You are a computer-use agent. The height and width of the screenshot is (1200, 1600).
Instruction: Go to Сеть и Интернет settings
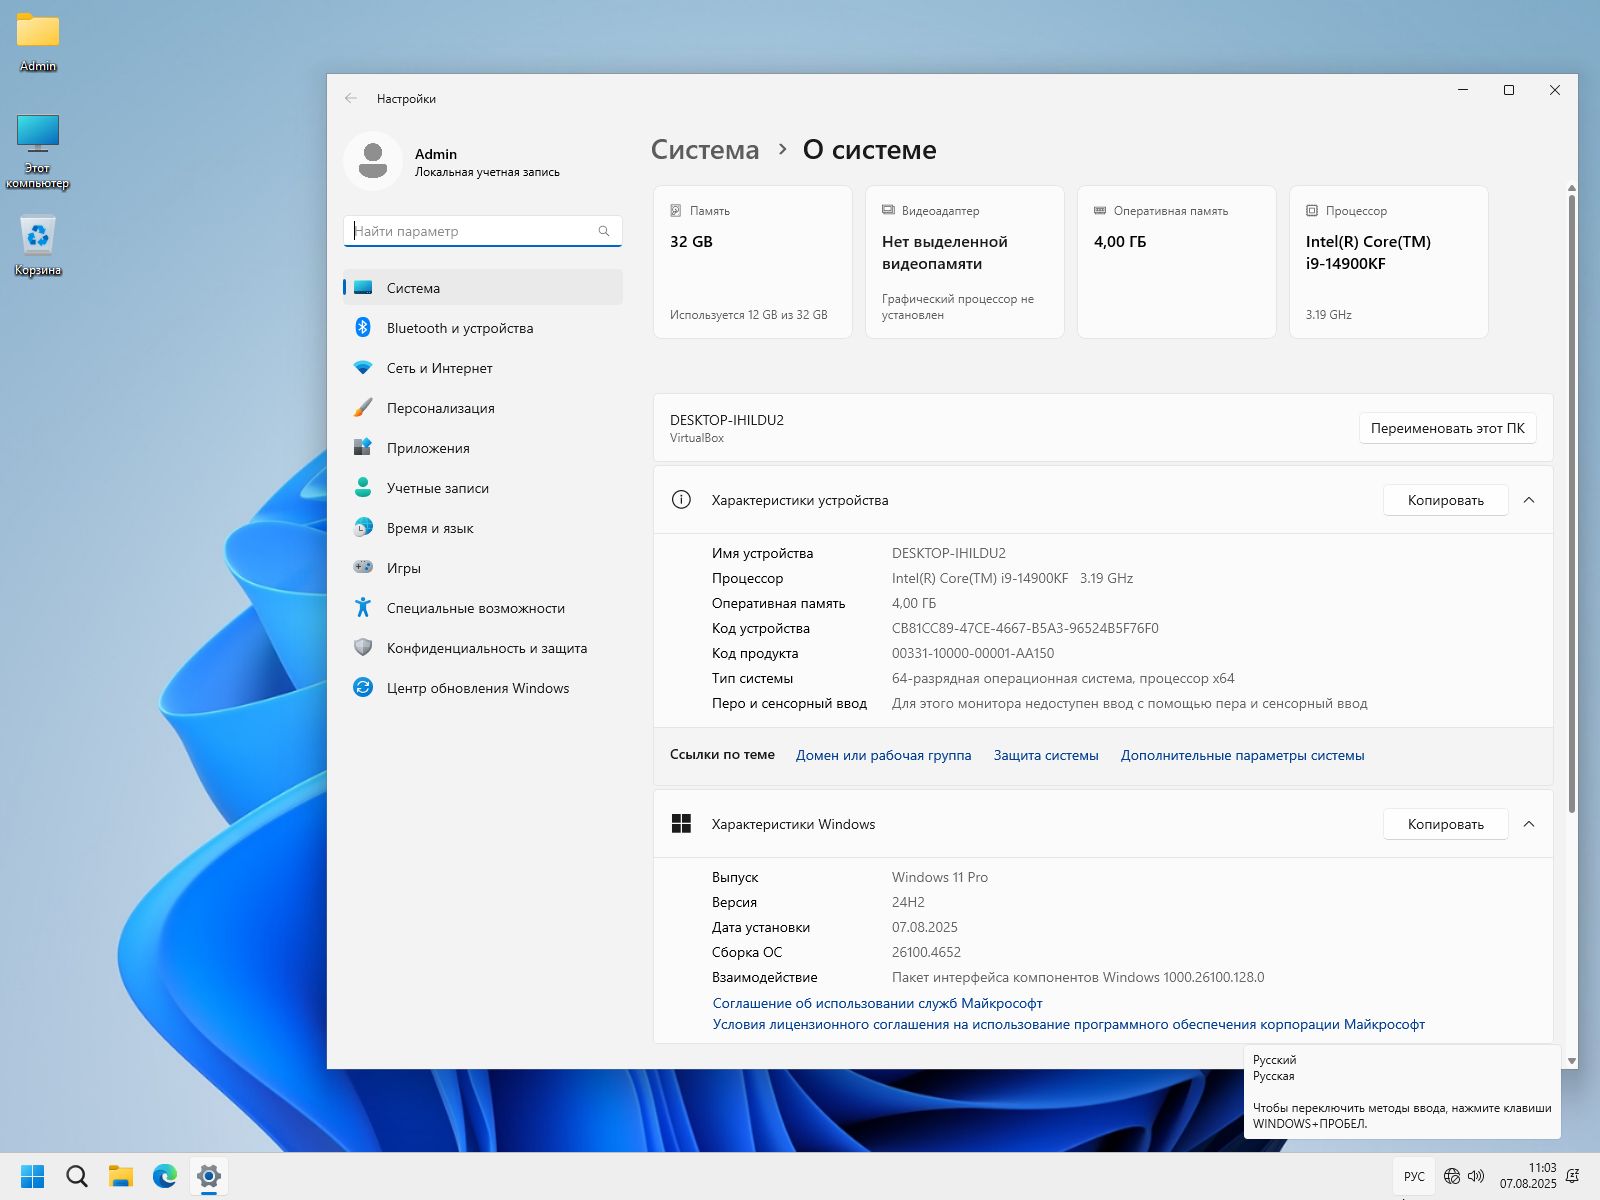coord(483,368)
